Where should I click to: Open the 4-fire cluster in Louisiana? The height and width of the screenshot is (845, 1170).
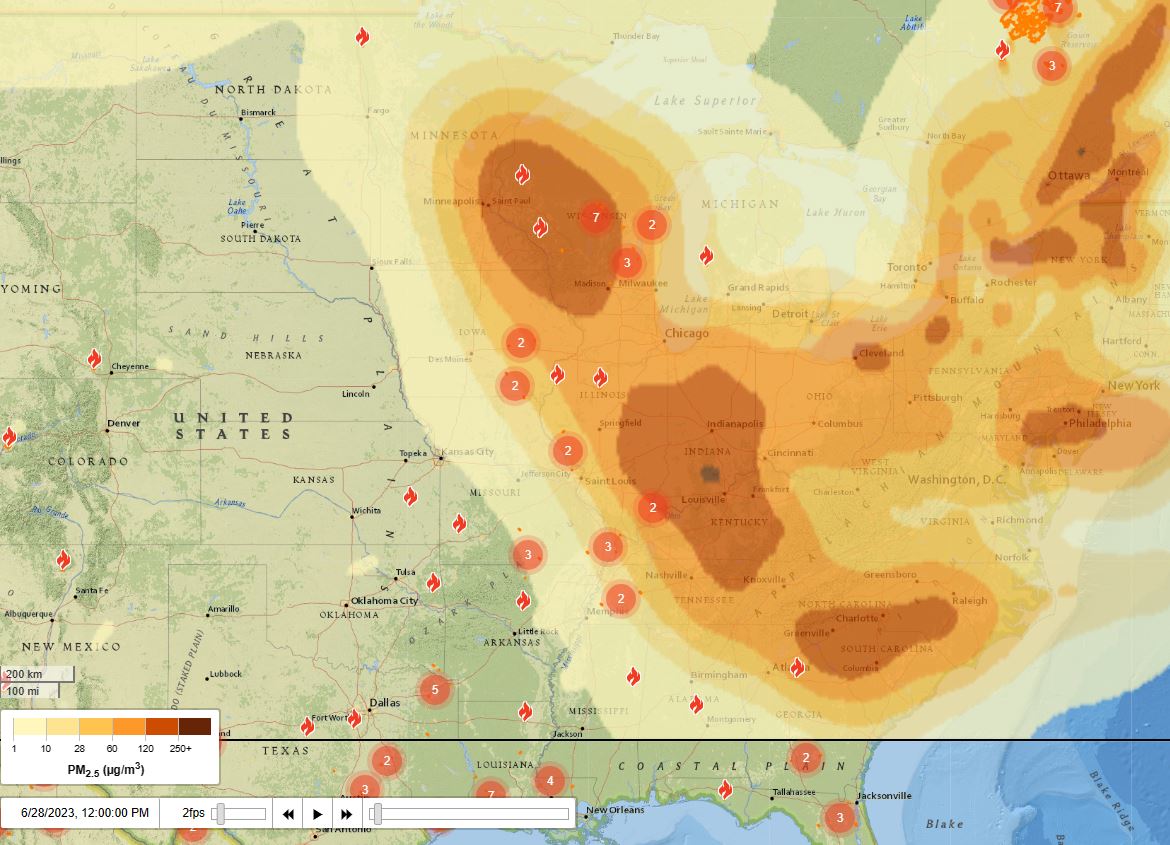pyautogui.click(x=550, y=781)
